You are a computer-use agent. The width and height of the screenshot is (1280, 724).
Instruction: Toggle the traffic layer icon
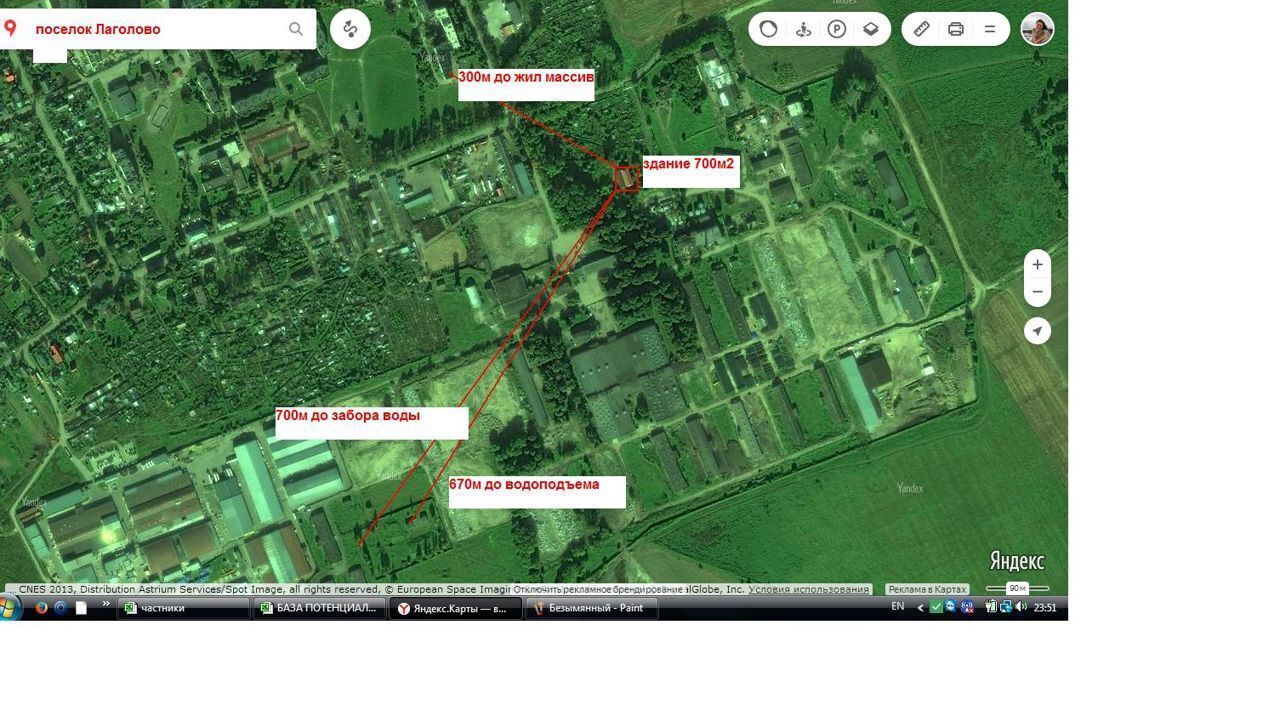[768, 29]
